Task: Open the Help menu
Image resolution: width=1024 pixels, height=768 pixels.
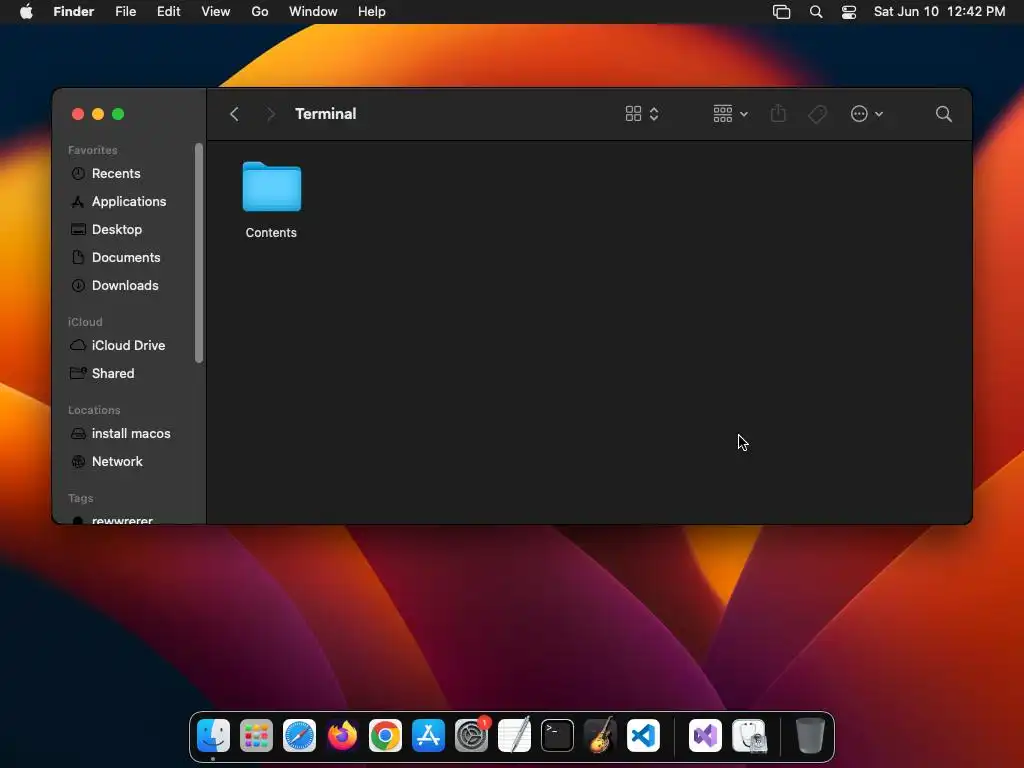Action: pyautogui.click(x=372, y=12)
